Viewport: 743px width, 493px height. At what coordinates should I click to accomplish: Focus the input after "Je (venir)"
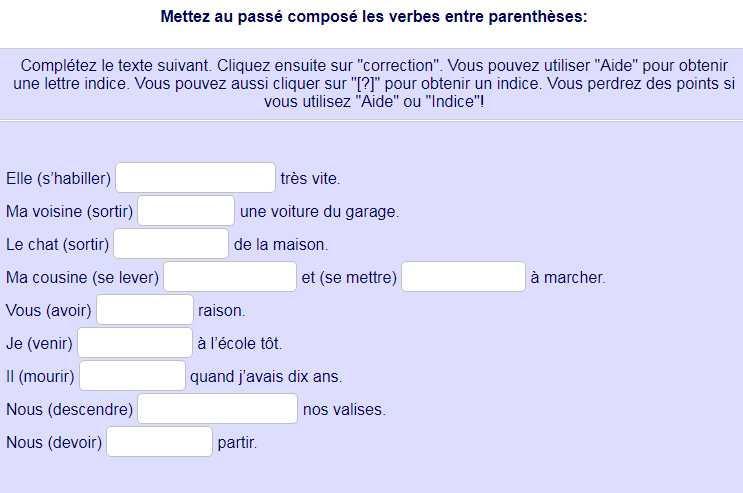point(135,343)
